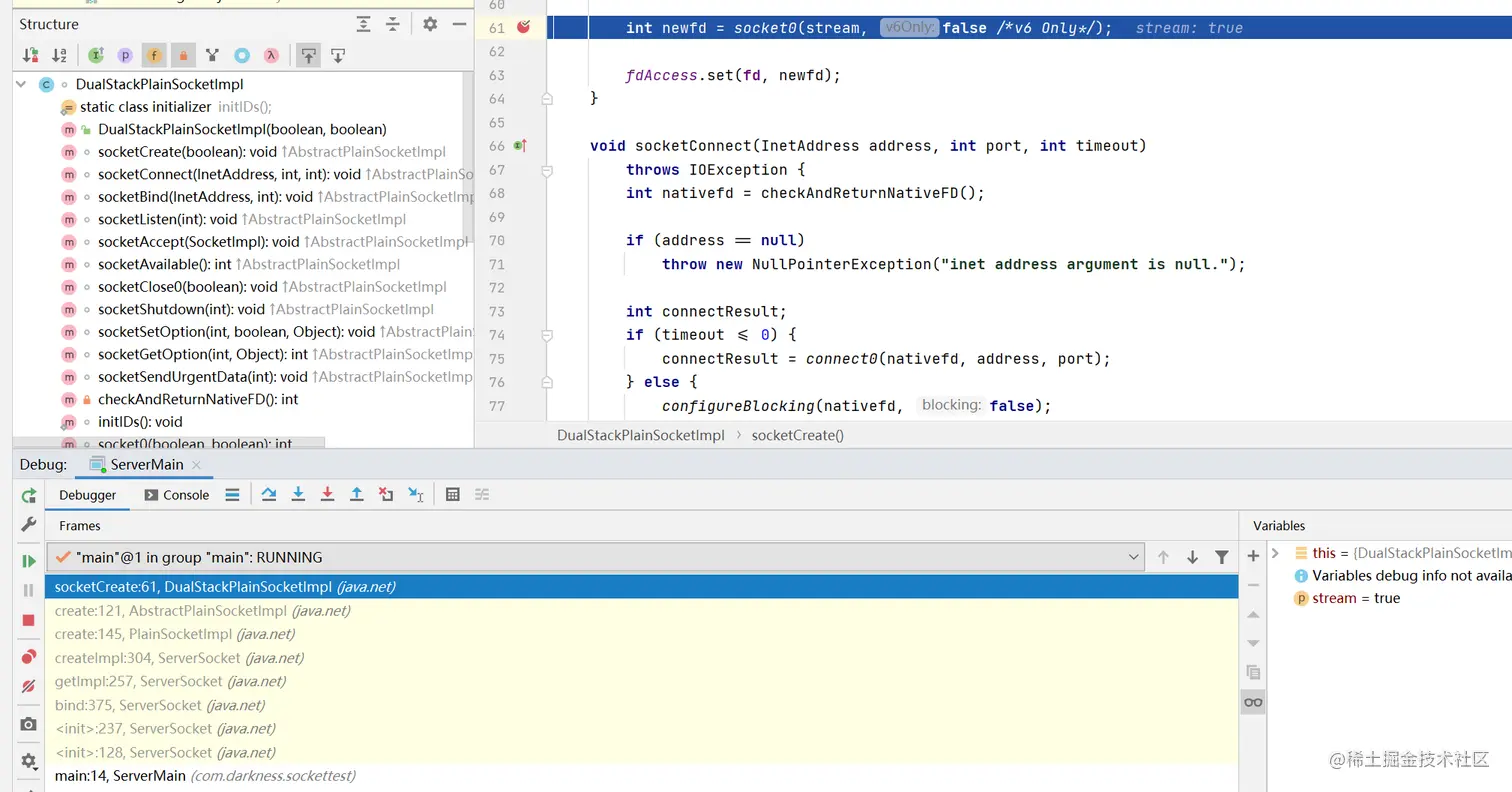Toggle Show Lambdas filter
Screen dimensions: 1512x792
(x=270, y=56)
